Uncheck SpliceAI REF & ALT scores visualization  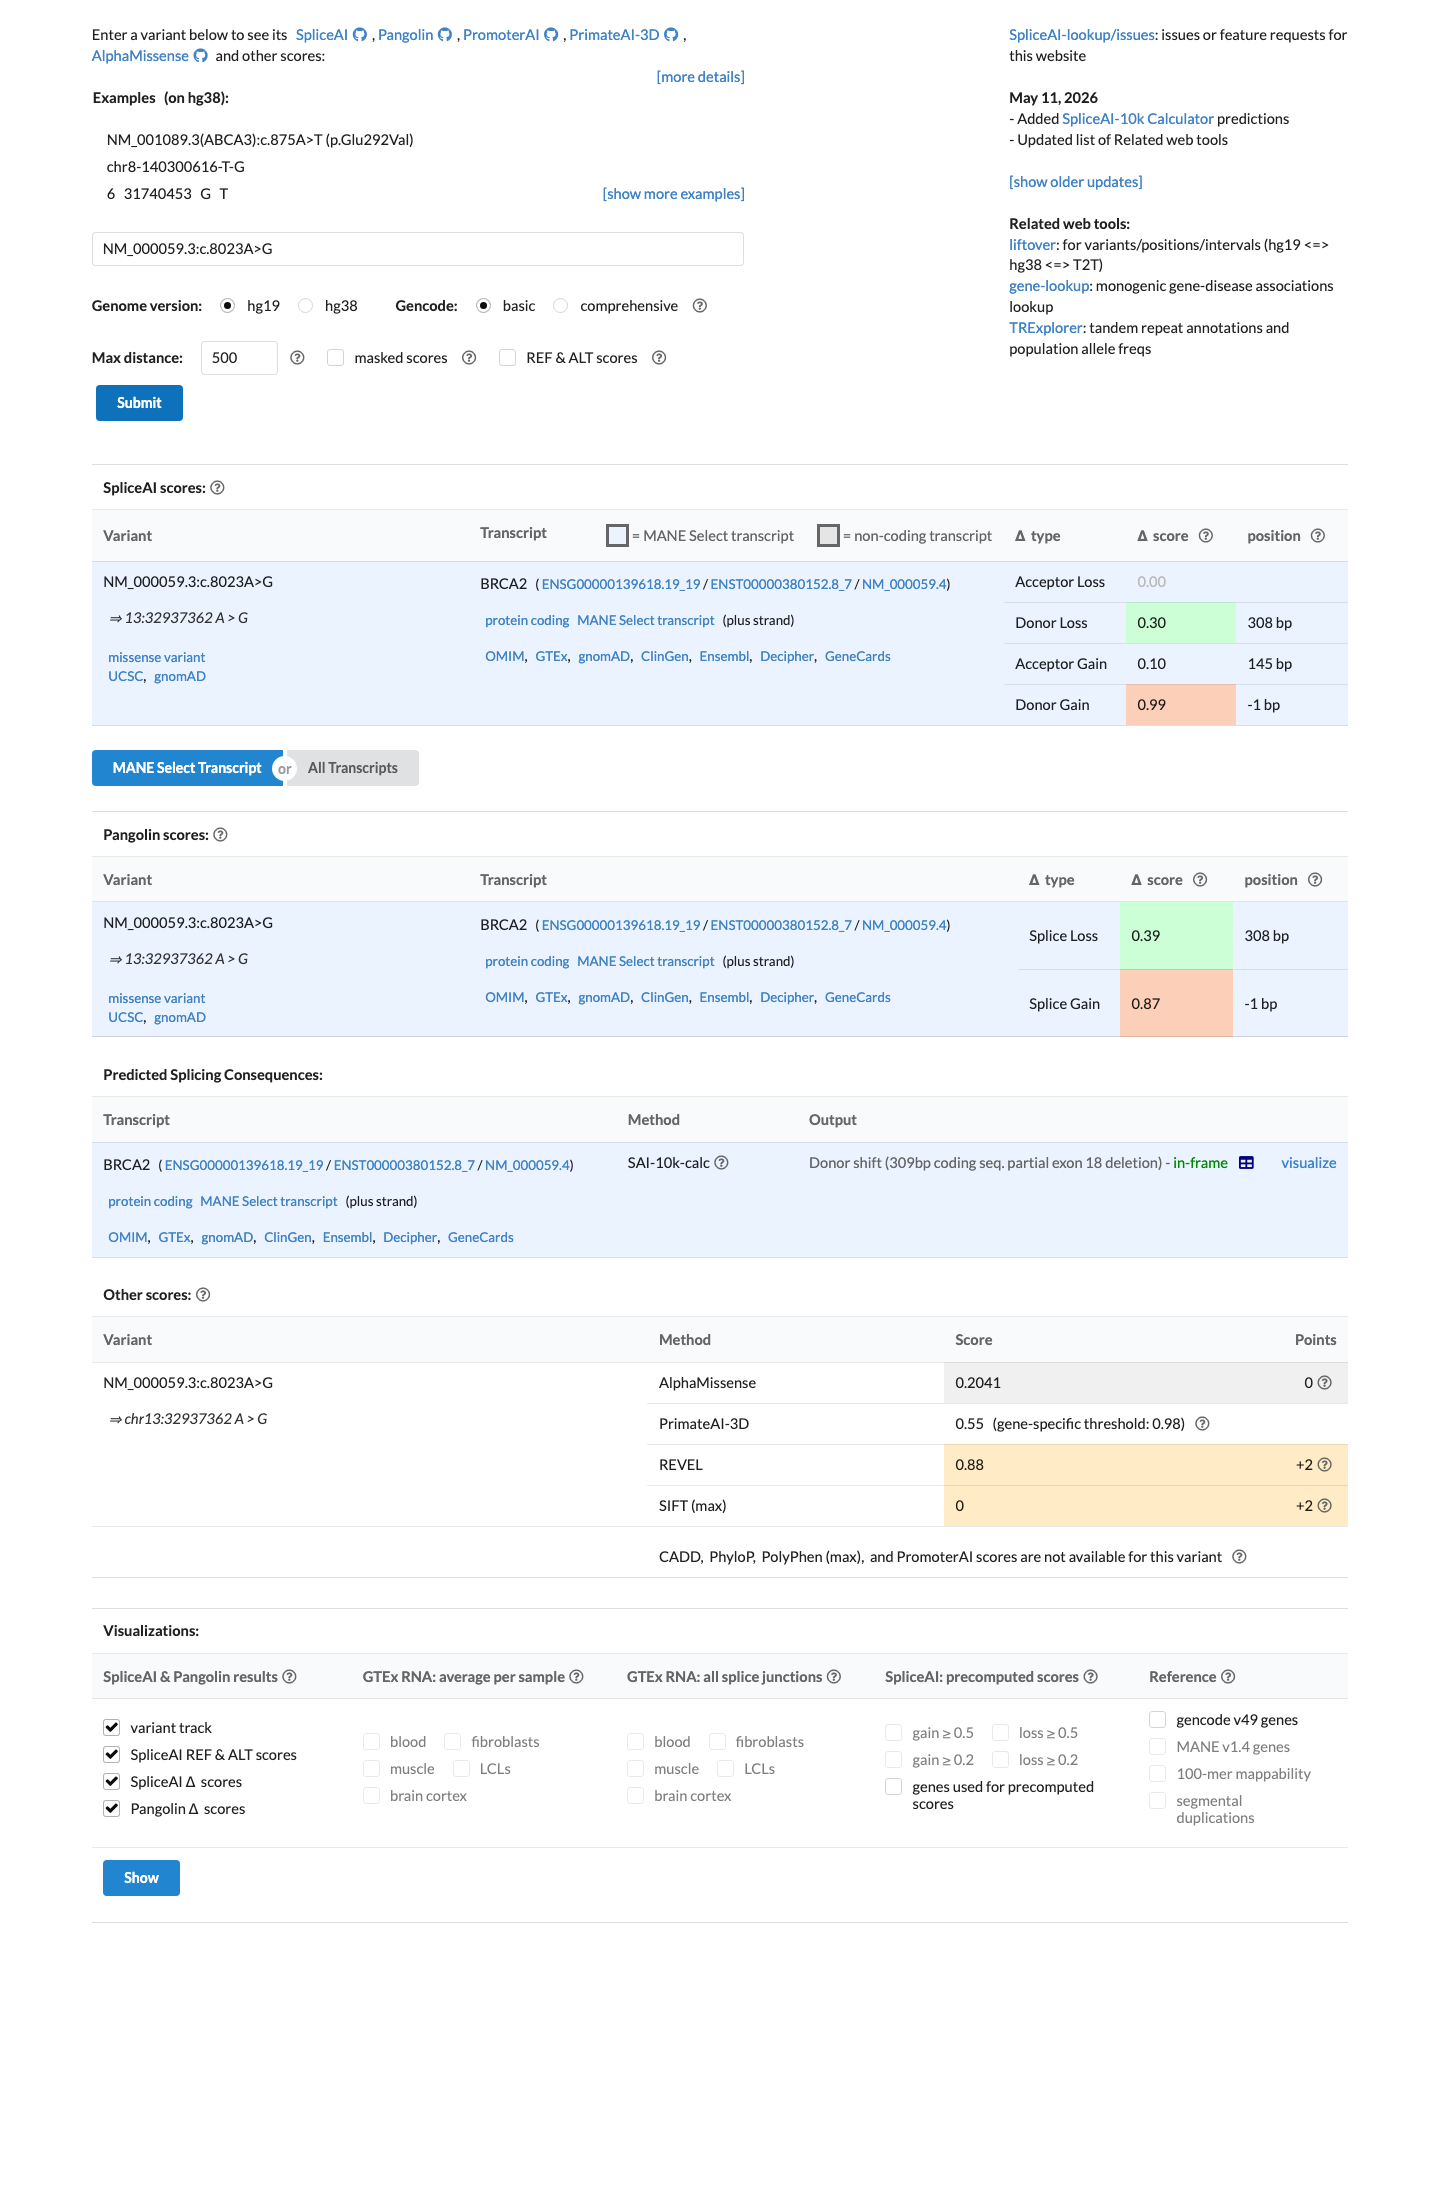click(x=112, y=1755)
